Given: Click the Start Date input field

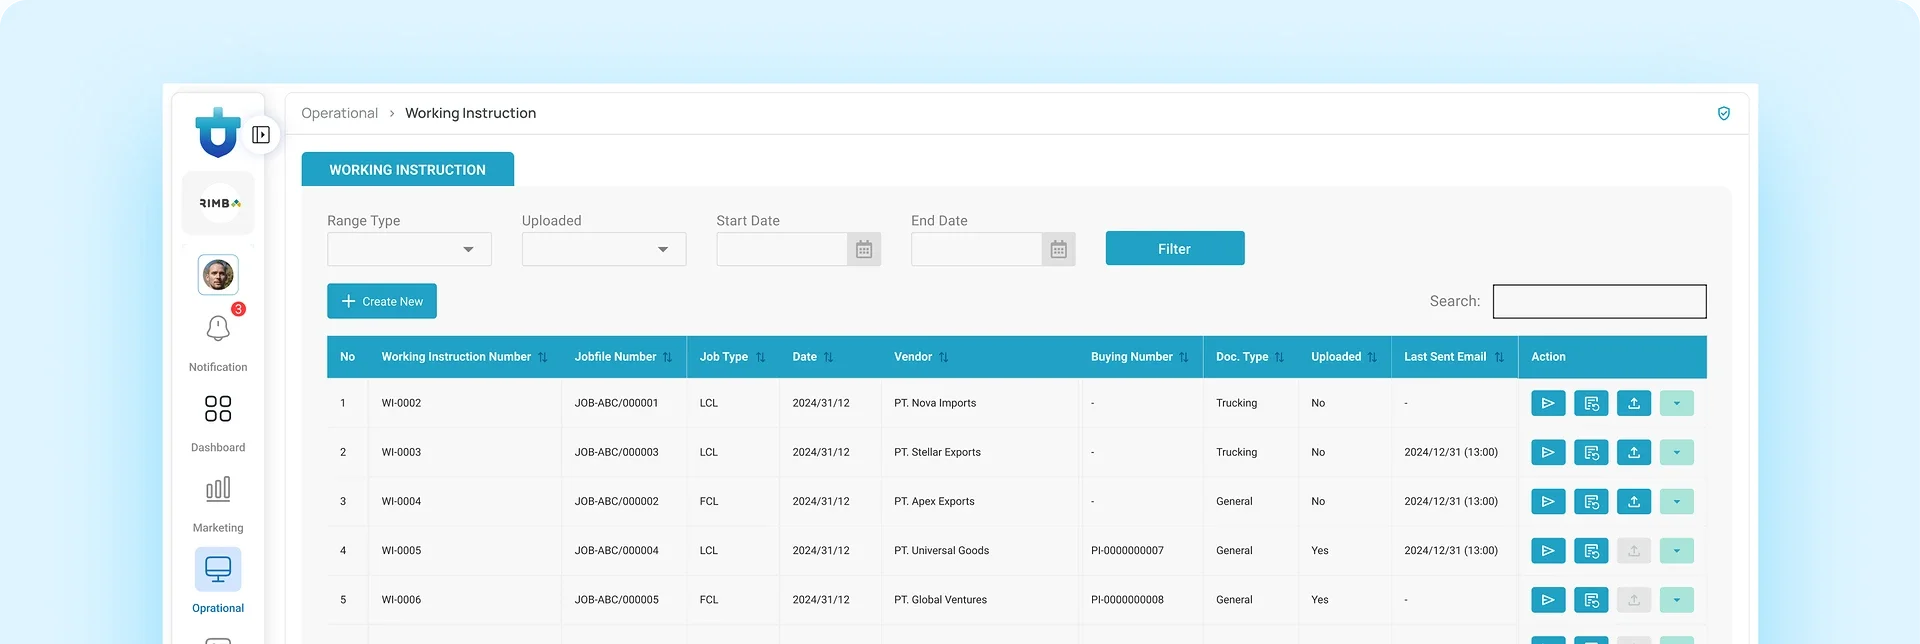Looking at the screenshot, I should tap(782, 249).
